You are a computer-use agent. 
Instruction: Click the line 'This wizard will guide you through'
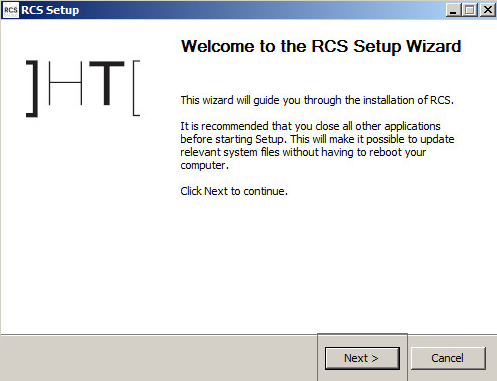pyautogui.click(x=317, y=100)
